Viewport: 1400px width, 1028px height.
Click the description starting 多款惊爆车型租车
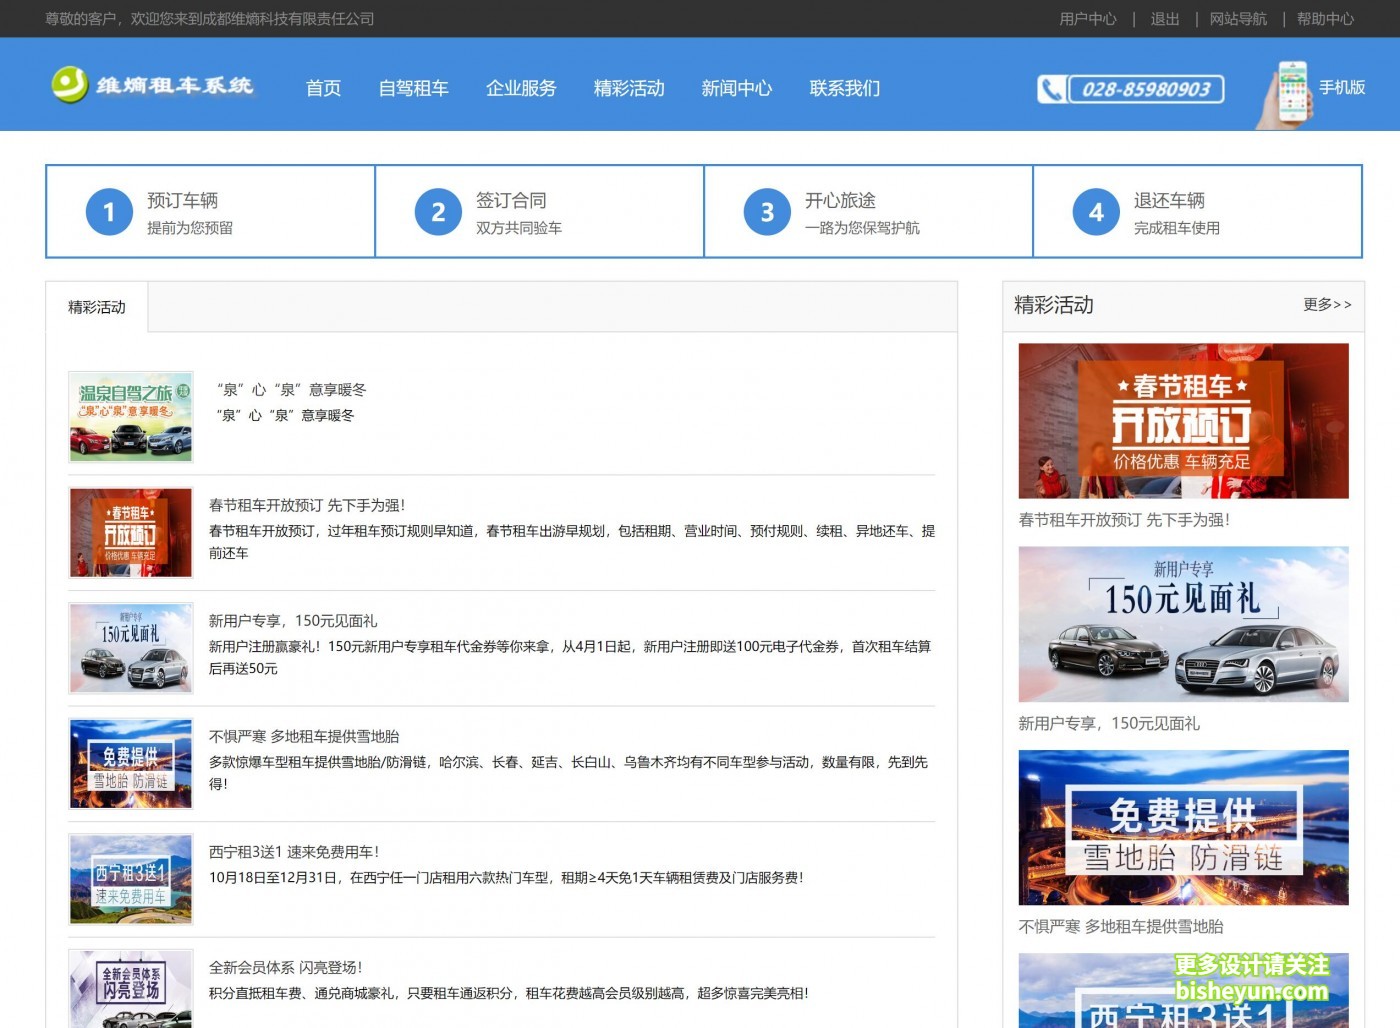coord(568,773)
